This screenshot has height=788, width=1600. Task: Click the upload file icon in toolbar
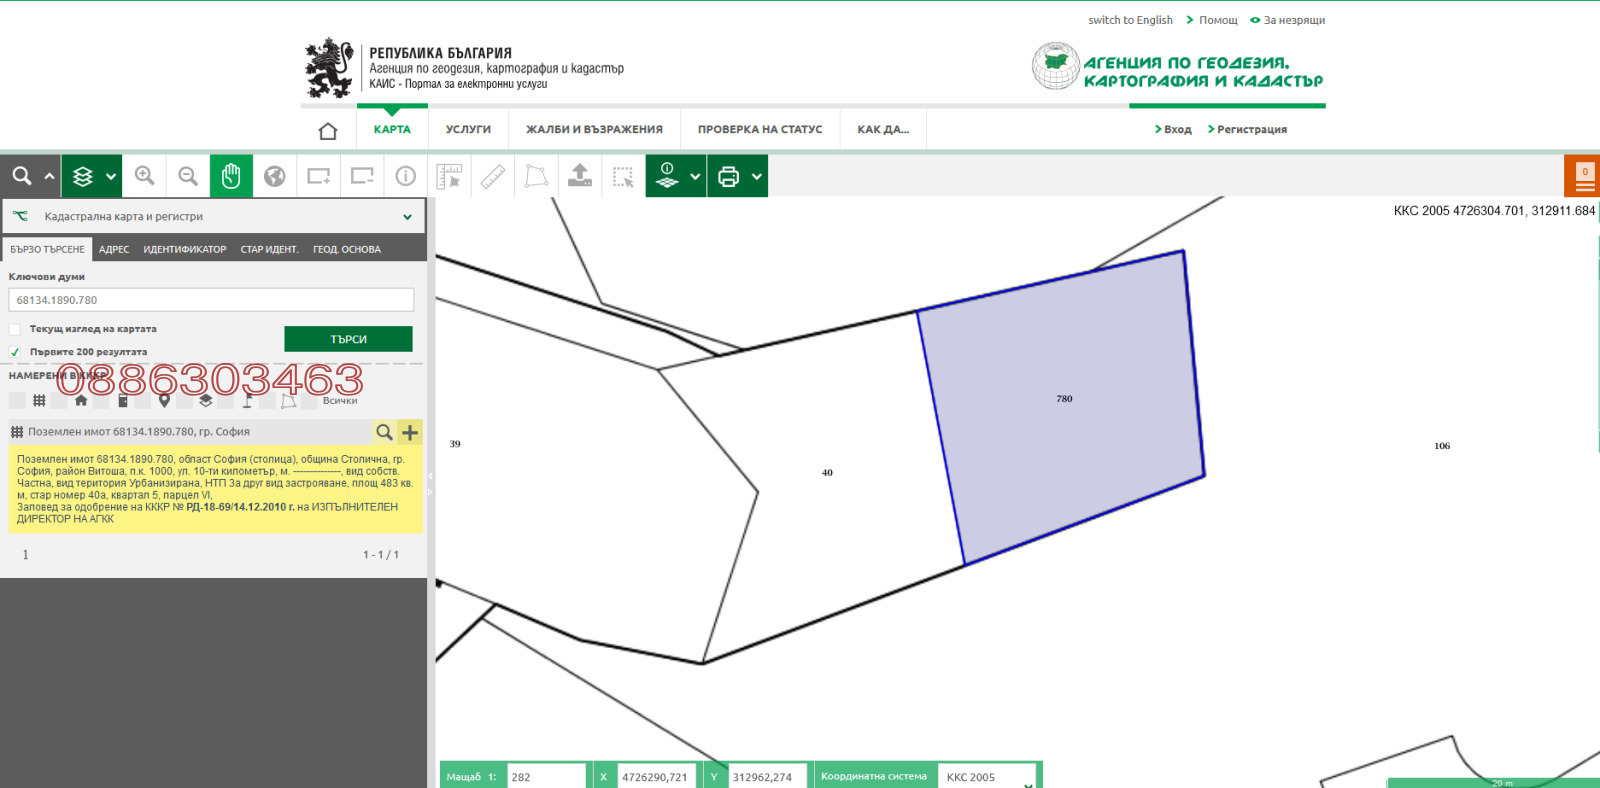580,176
